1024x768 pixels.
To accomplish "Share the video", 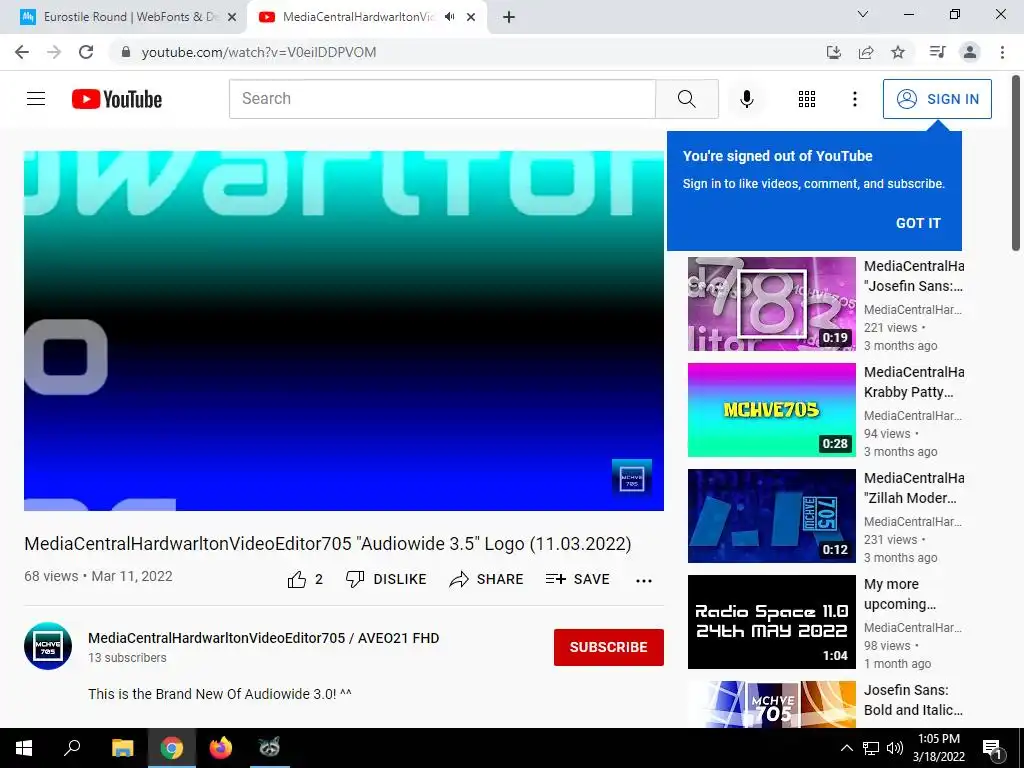I will point(486,579).
